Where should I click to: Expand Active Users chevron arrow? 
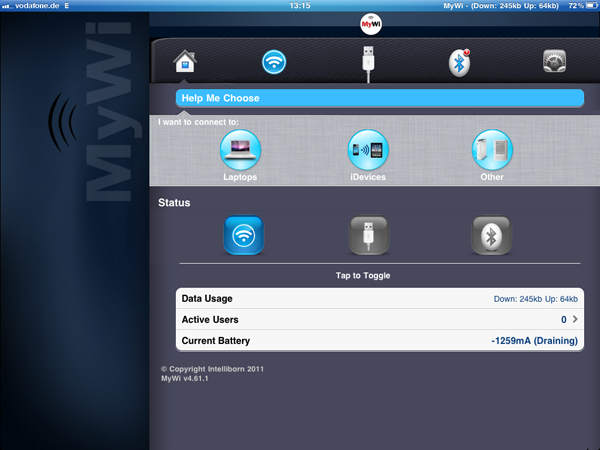tap(575, 319)
